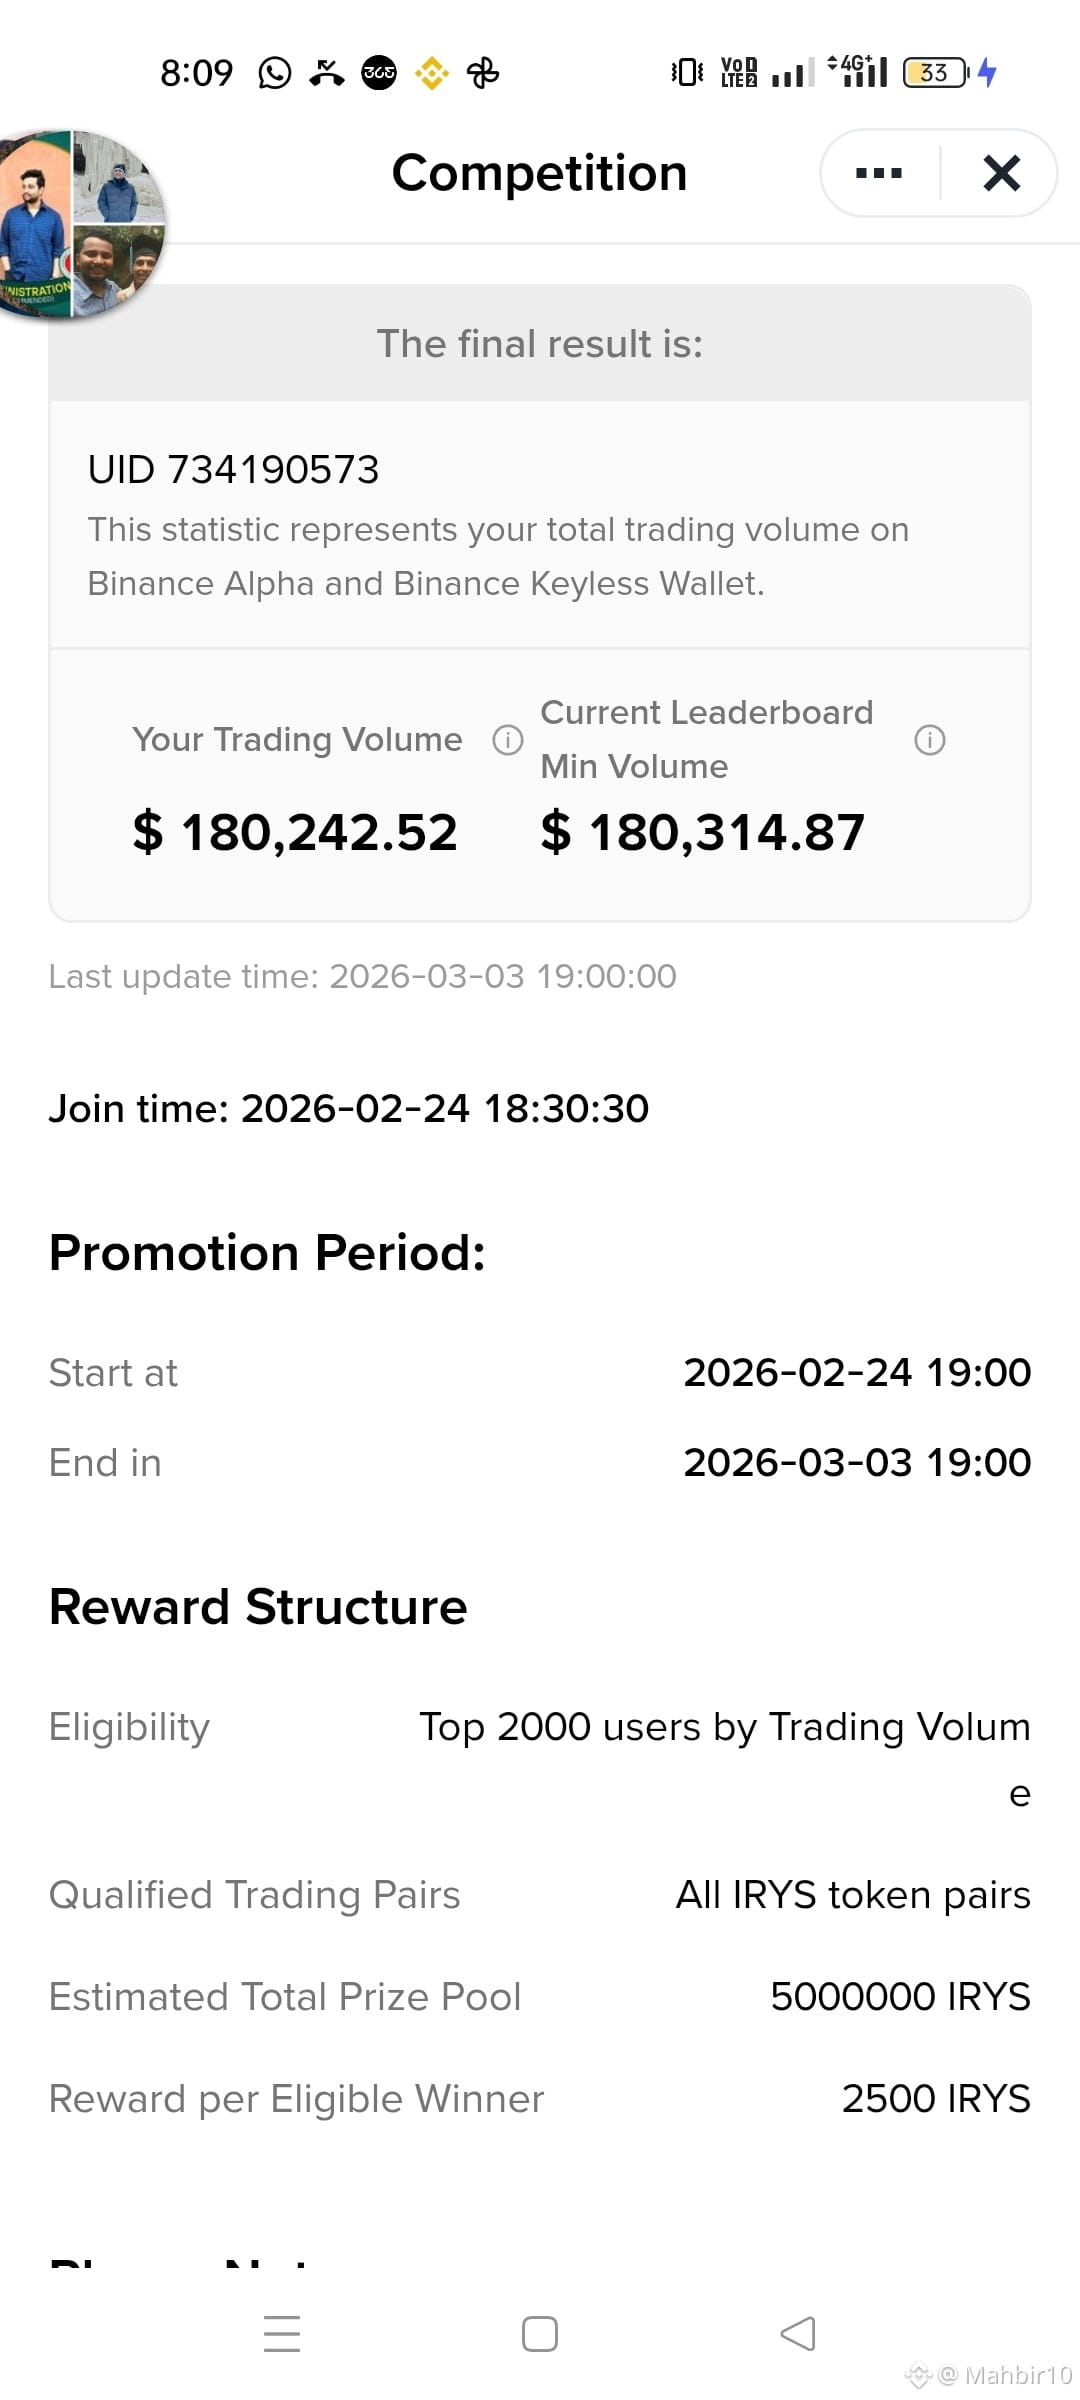Tap the Your Trading Volume amount $180,242.52
Image resolution: width=1080 pixels, height=2400 pixels.
coord(295,832)
